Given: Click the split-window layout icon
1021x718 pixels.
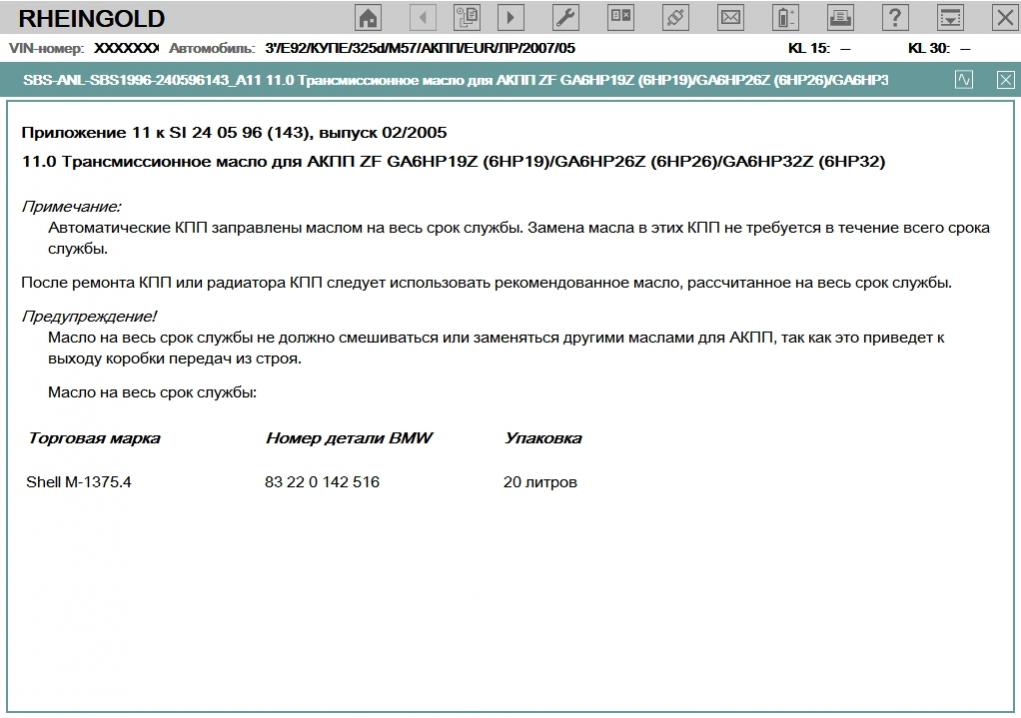Looking at the screenshot, I should pos(621,17).
